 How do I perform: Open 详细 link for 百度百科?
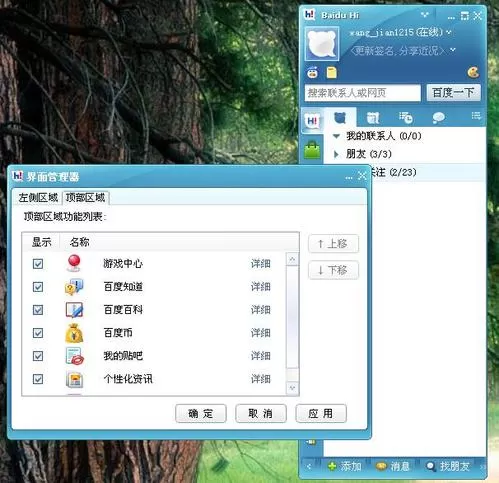(261, 310)
